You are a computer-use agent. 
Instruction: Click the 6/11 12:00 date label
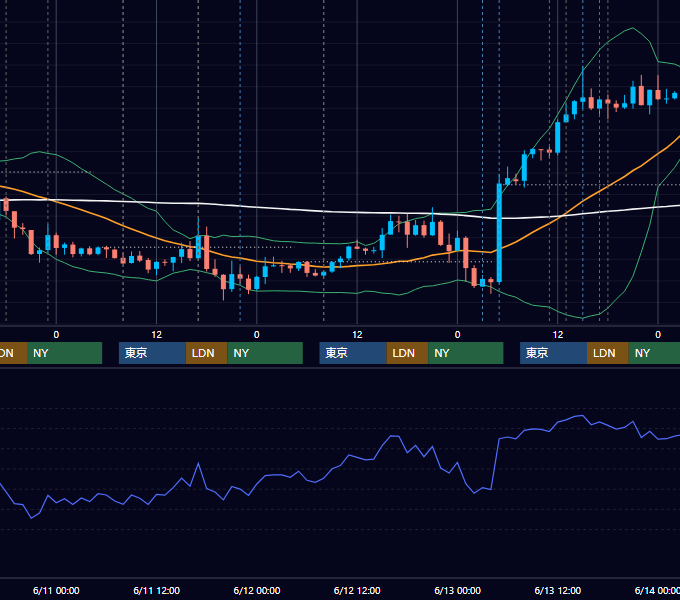[157, 590]
